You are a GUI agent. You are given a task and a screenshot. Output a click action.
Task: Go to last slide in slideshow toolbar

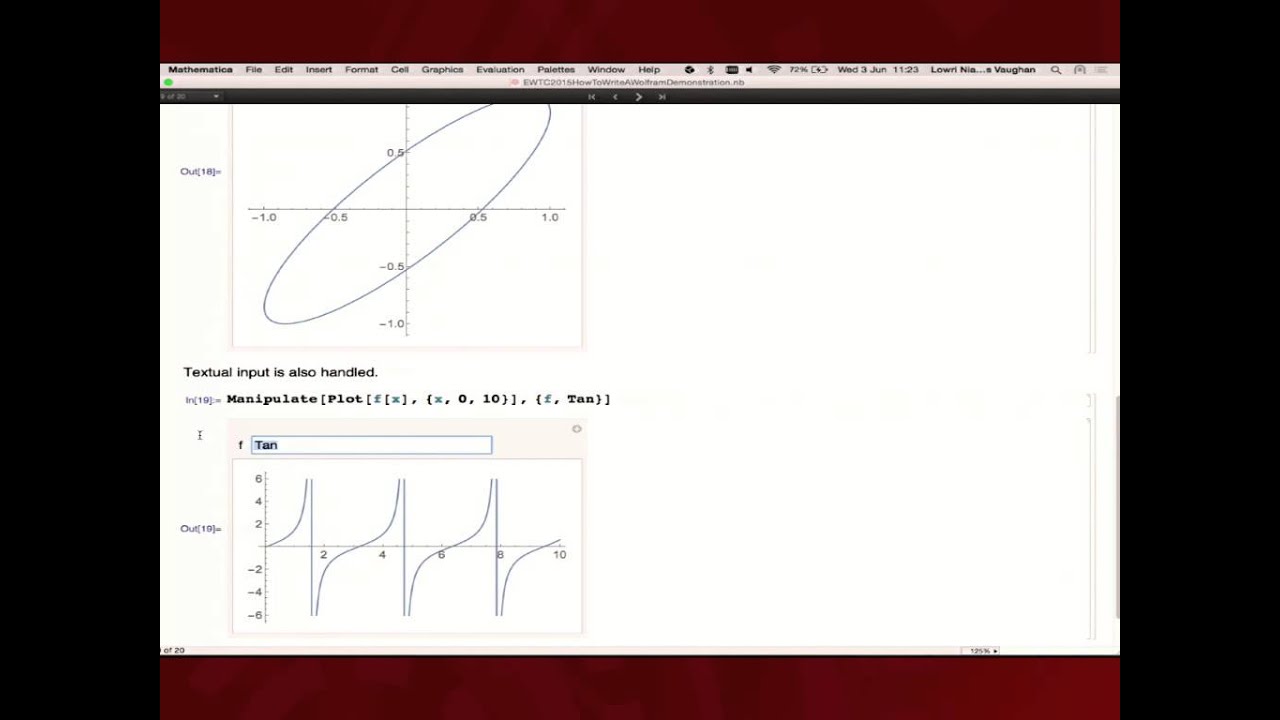(662, 97)
